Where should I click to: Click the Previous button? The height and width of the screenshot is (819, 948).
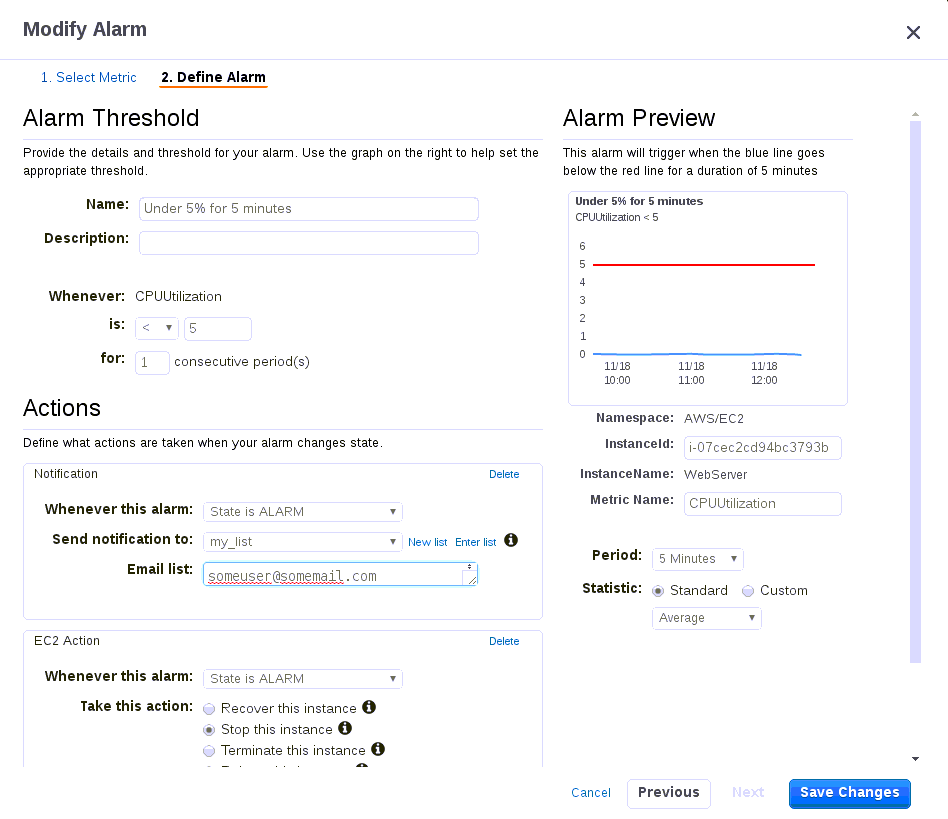coord(668,793)
